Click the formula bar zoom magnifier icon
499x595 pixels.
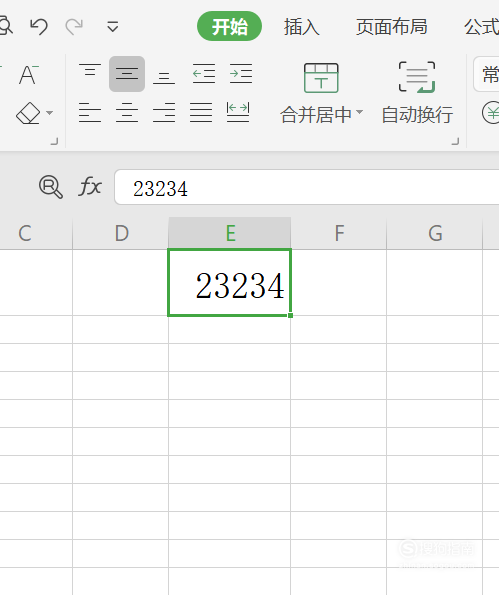pos(51,187)
